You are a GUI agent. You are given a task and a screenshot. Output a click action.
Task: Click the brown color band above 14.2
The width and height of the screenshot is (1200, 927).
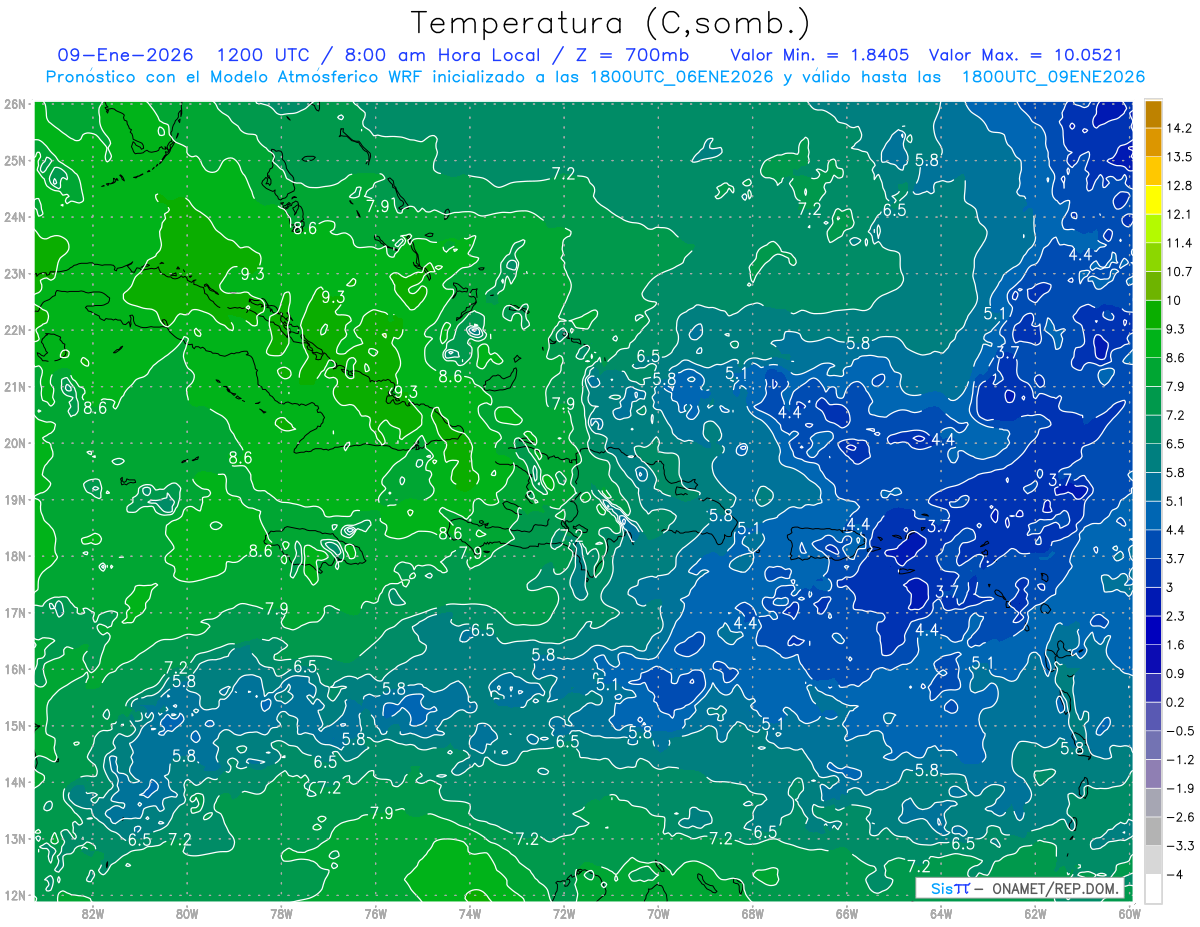(x=1153, y=114)
